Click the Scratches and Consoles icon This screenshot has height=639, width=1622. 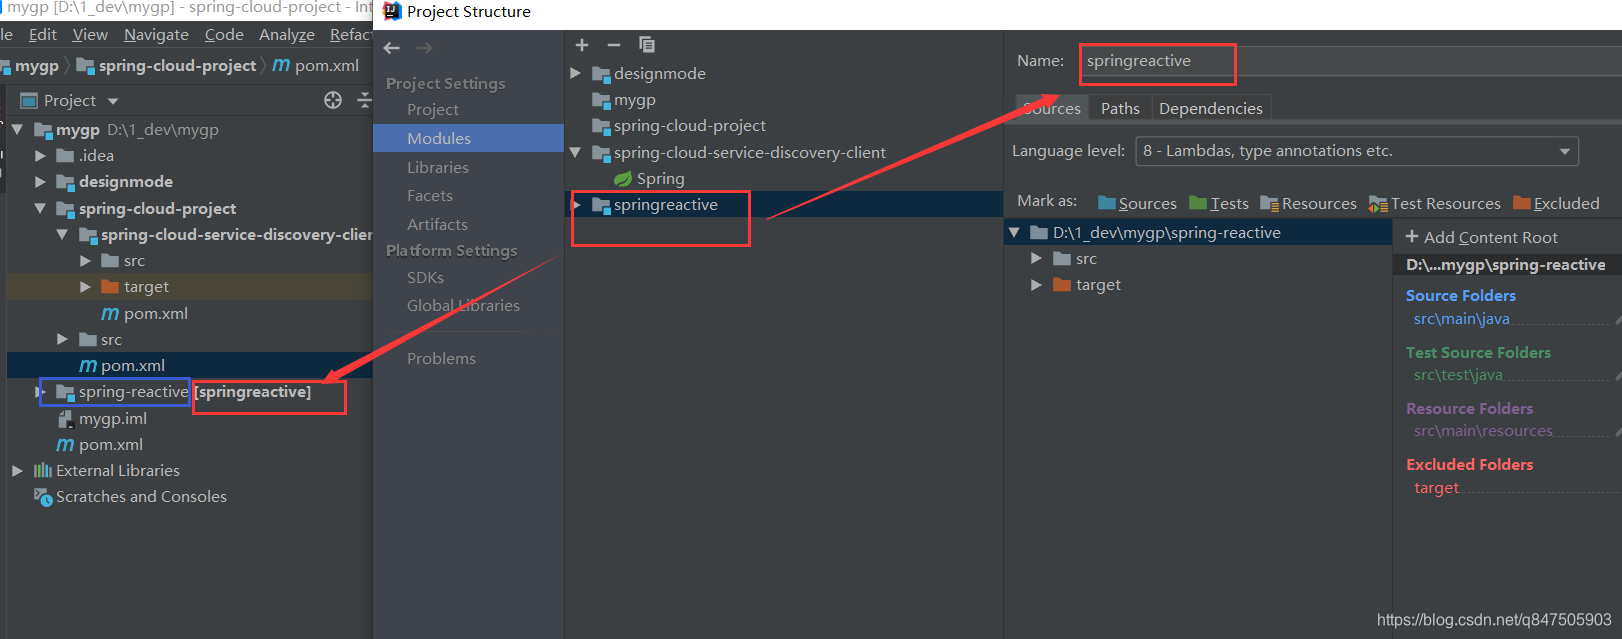43,497
